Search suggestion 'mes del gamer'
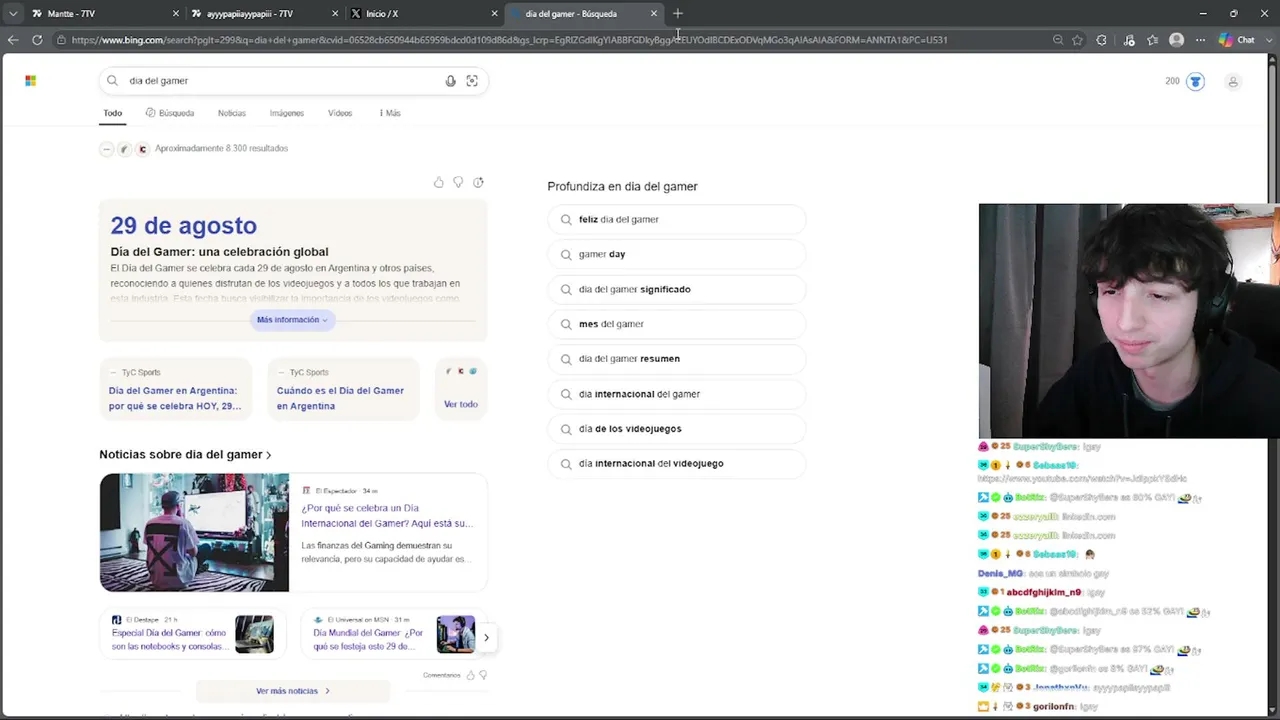The width and height of the screenshot is (1280, 720). [x=676, y=324]
